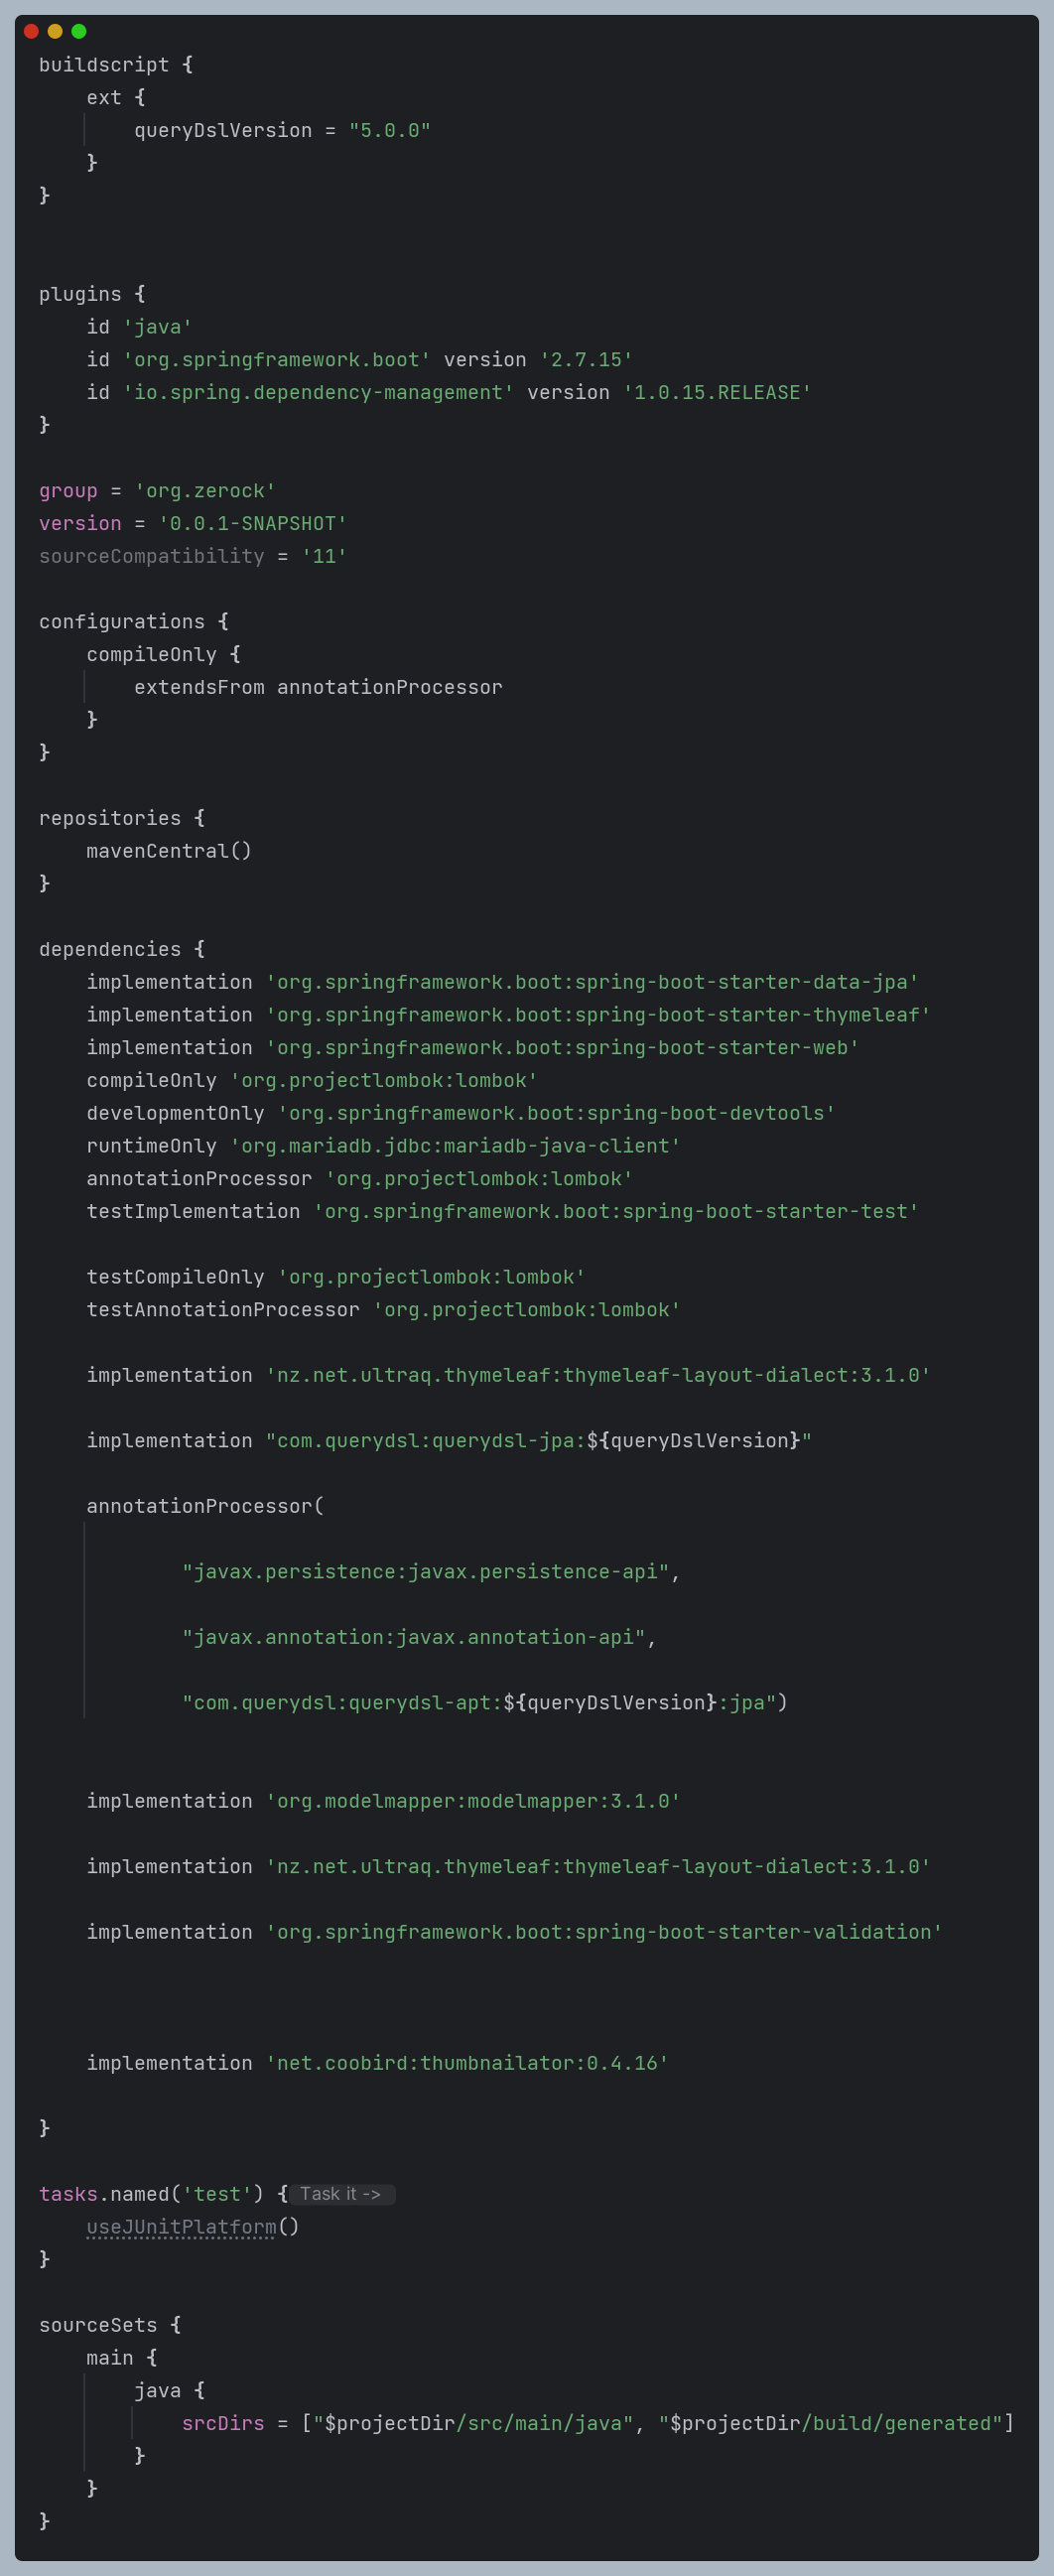Click the 'group' property keyword
The image size is (1054, 2576).
click(68, 491)
